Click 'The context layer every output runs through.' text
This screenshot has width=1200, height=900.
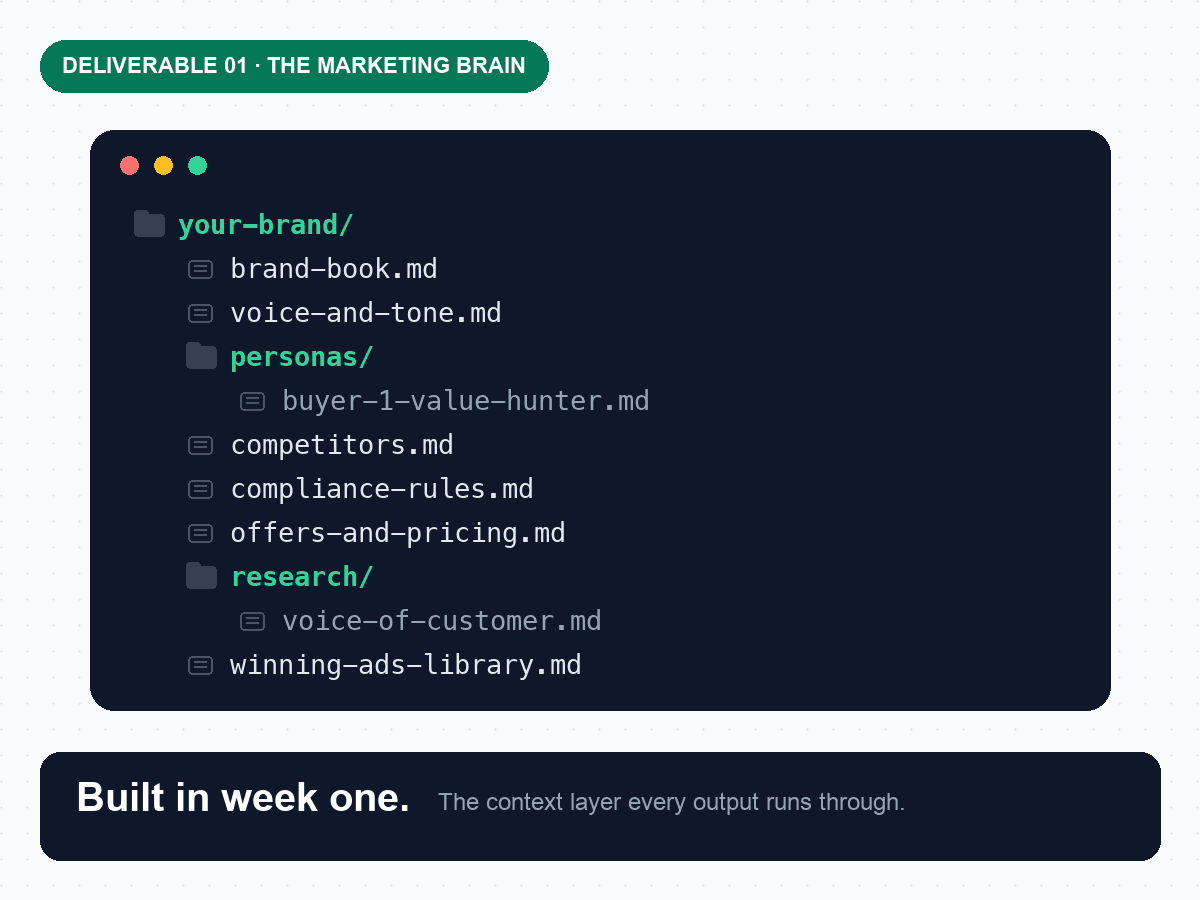[x=671, y=802]
